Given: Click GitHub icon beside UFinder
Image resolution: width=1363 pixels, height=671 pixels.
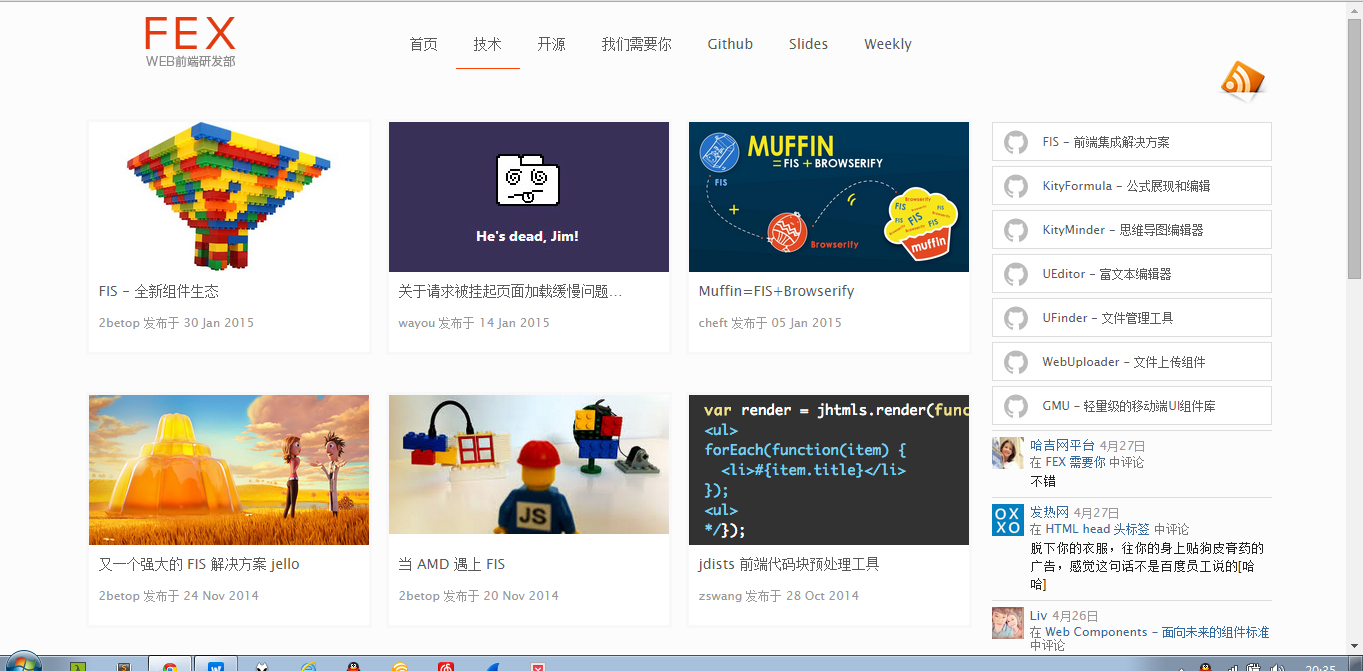Looking at the screenshot, I should point(1016,318).
